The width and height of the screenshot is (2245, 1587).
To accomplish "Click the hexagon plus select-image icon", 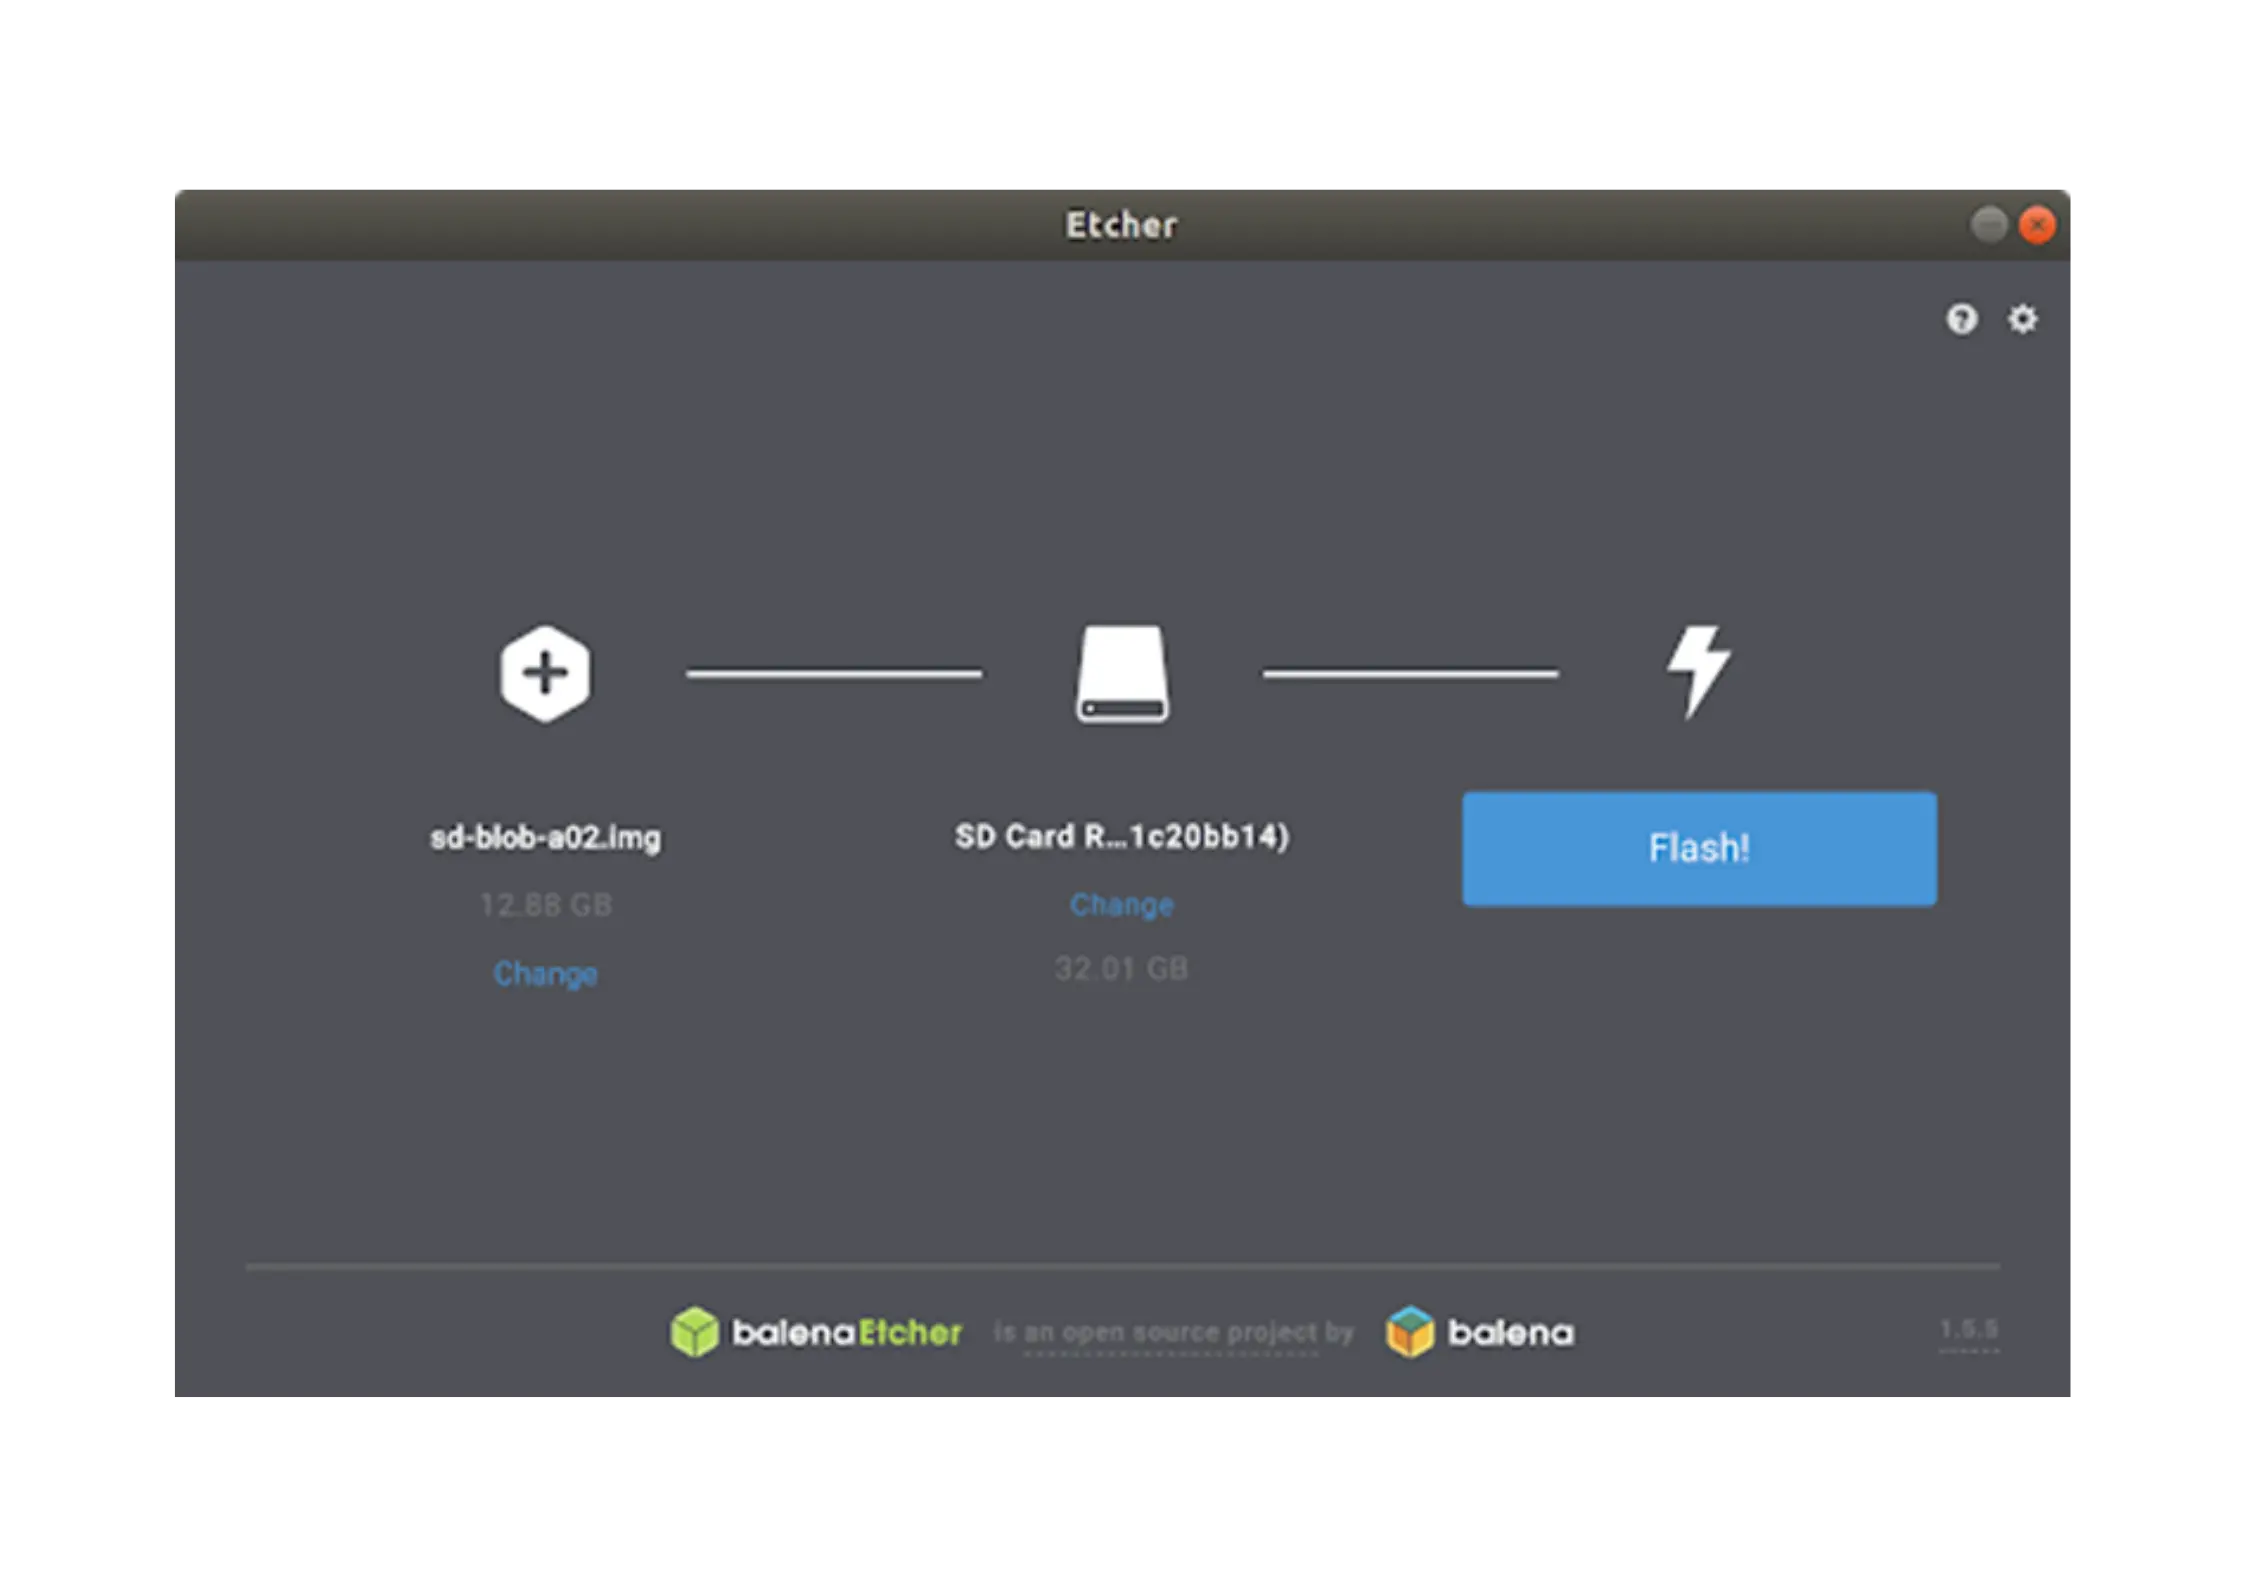I will click(x=545, y=673).
